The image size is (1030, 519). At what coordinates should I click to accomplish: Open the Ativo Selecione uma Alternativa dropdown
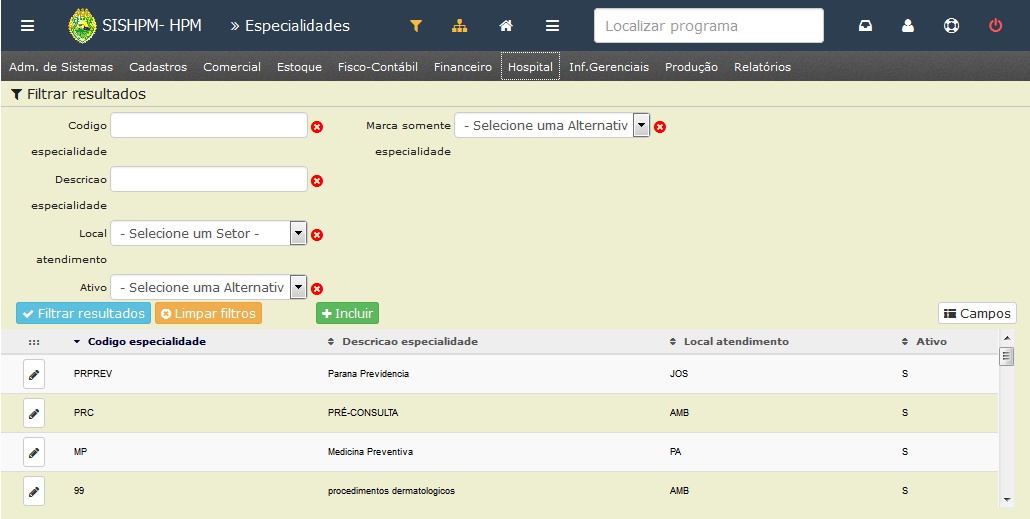click(208, 287)
